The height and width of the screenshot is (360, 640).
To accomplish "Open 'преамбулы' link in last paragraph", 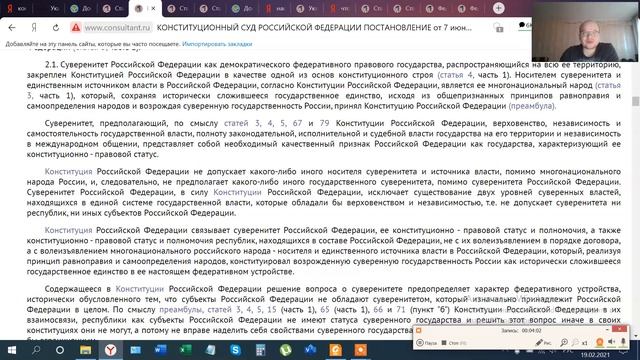I will [x=181, y=309].
